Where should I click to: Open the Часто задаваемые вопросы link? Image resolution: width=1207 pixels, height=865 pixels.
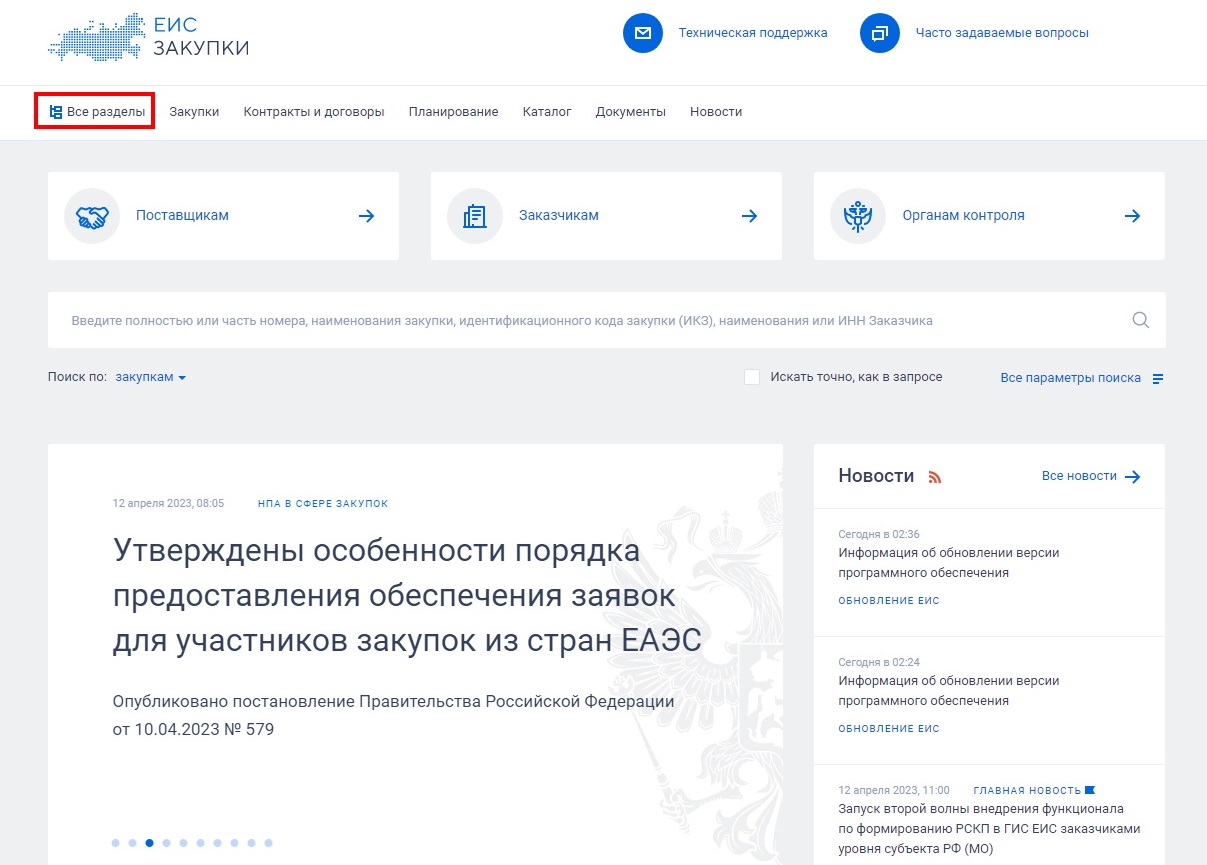(1002, 33)
